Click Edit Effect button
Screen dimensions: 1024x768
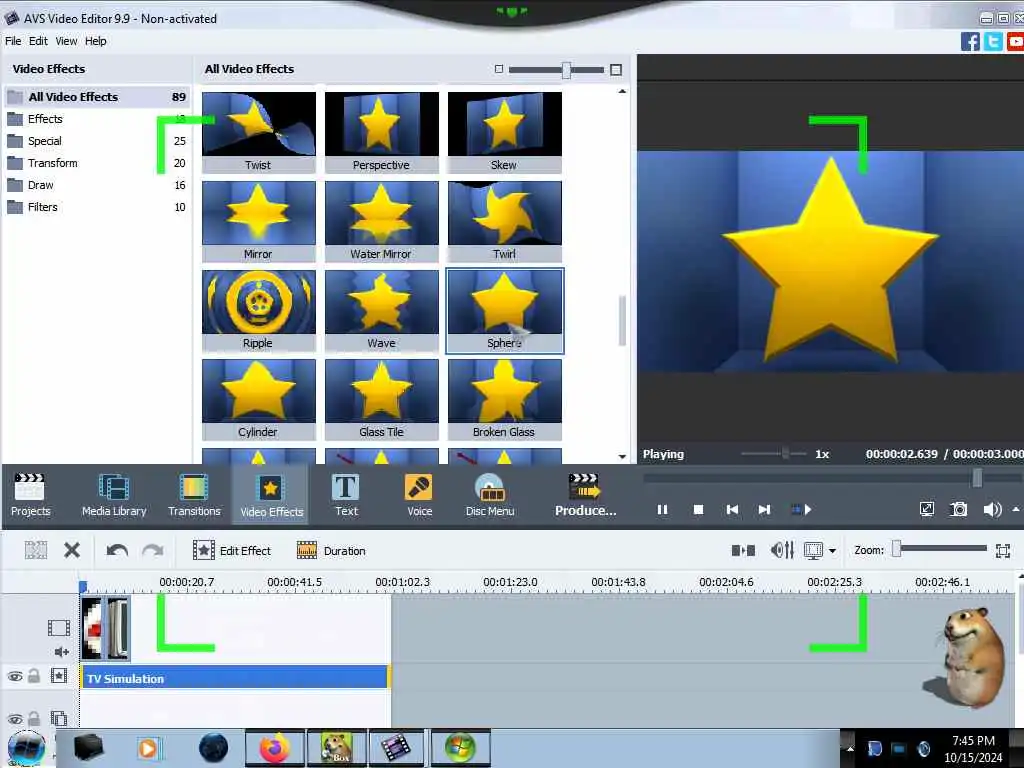[x=232, y=551]
